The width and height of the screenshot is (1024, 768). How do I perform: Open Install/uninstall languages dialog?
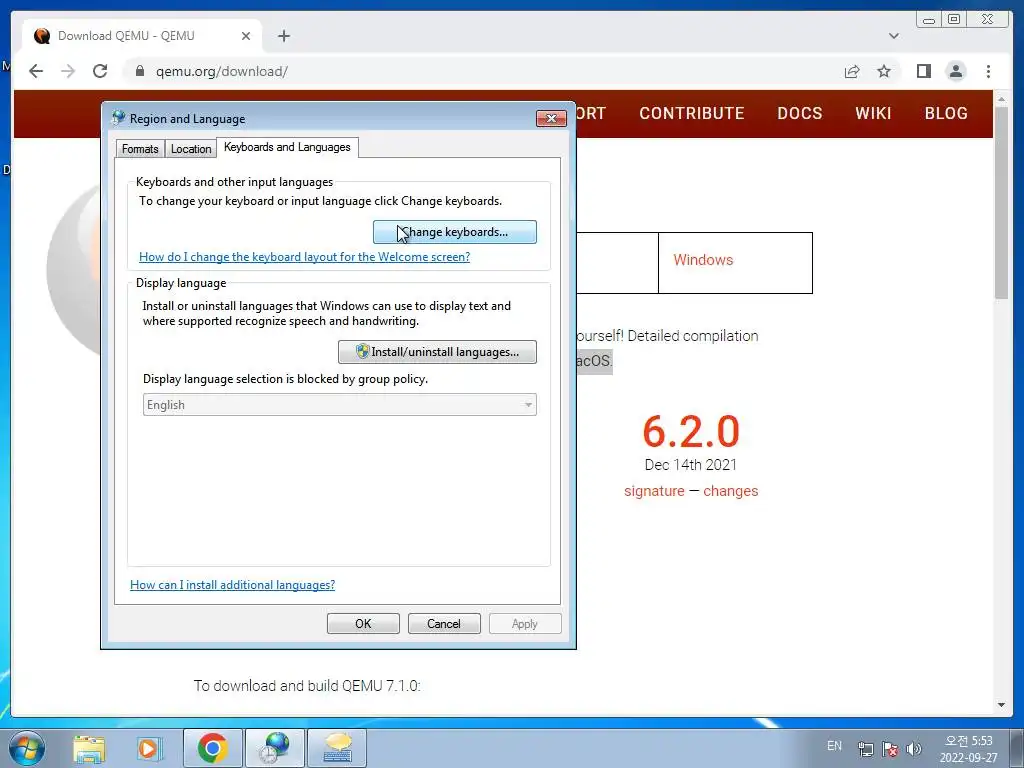click(437, 352)
